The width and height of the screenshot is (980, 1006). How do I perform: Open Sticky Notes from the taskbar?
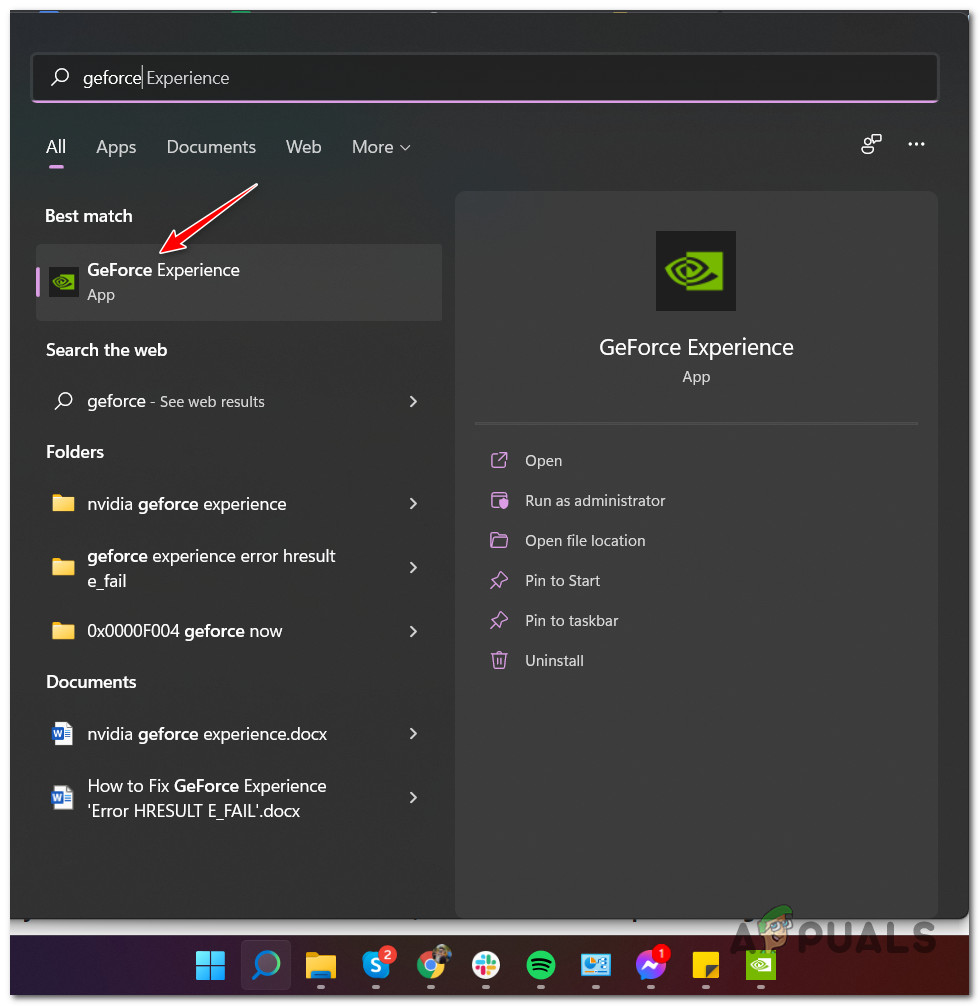(x=706, y=964)
